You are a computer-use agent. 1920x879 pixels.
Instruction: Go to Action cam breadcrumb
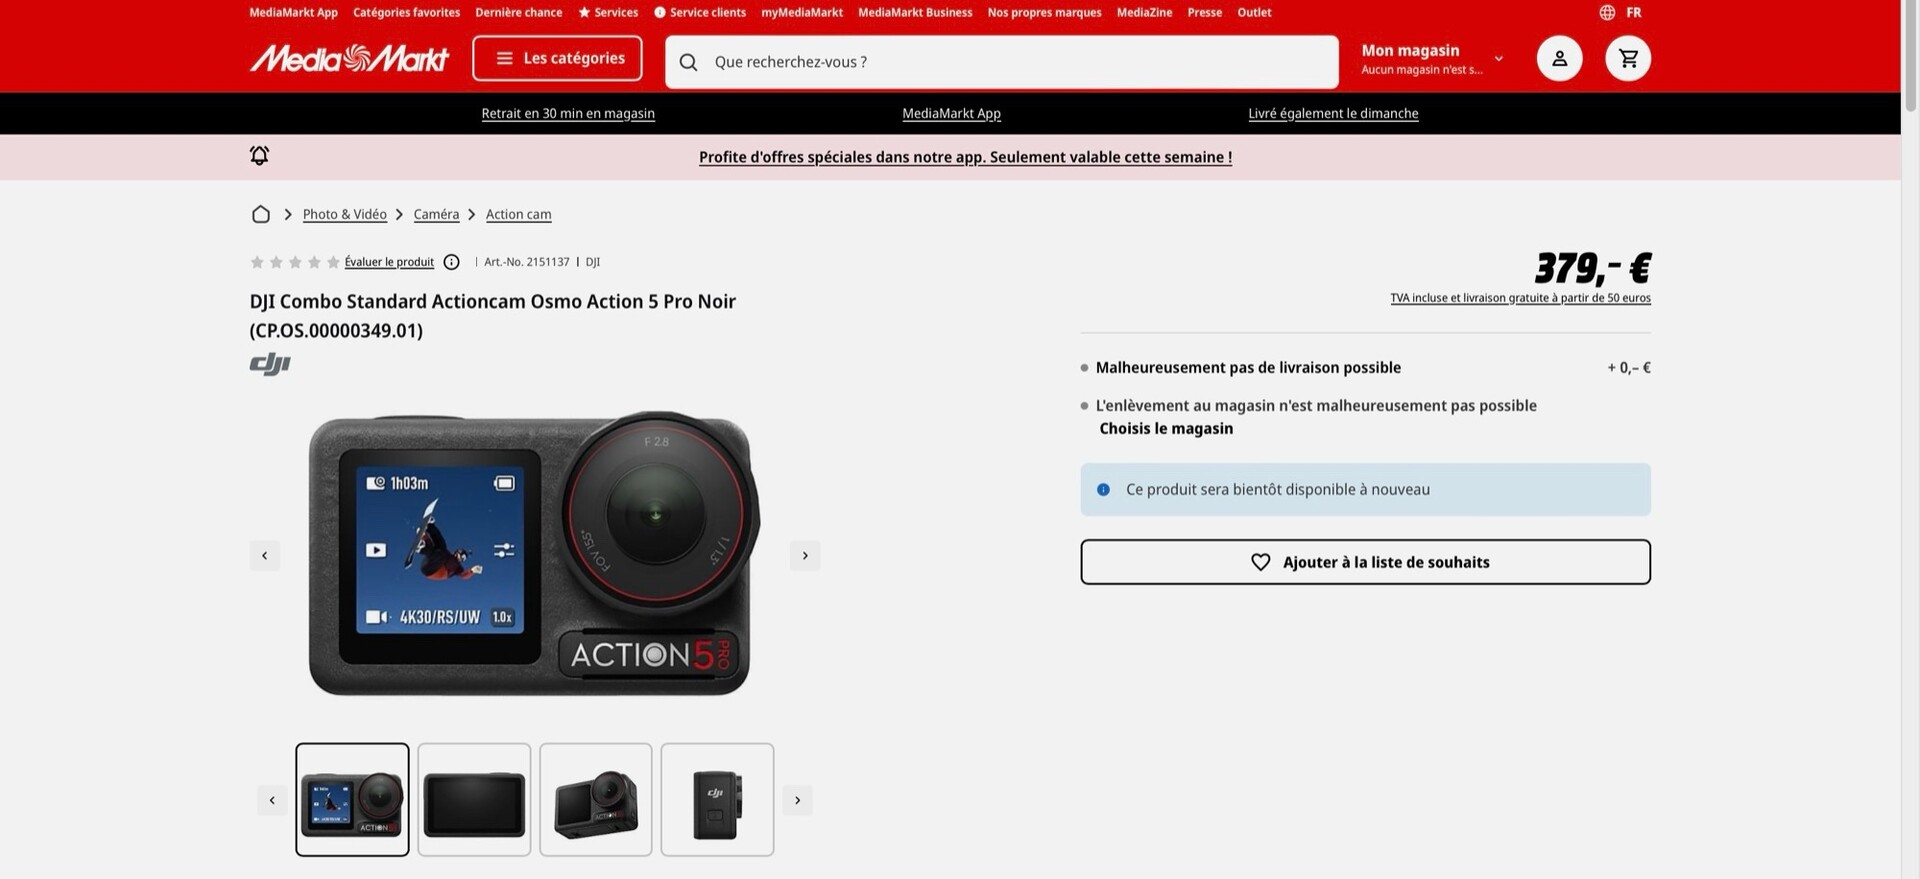(x=518, y=214)
